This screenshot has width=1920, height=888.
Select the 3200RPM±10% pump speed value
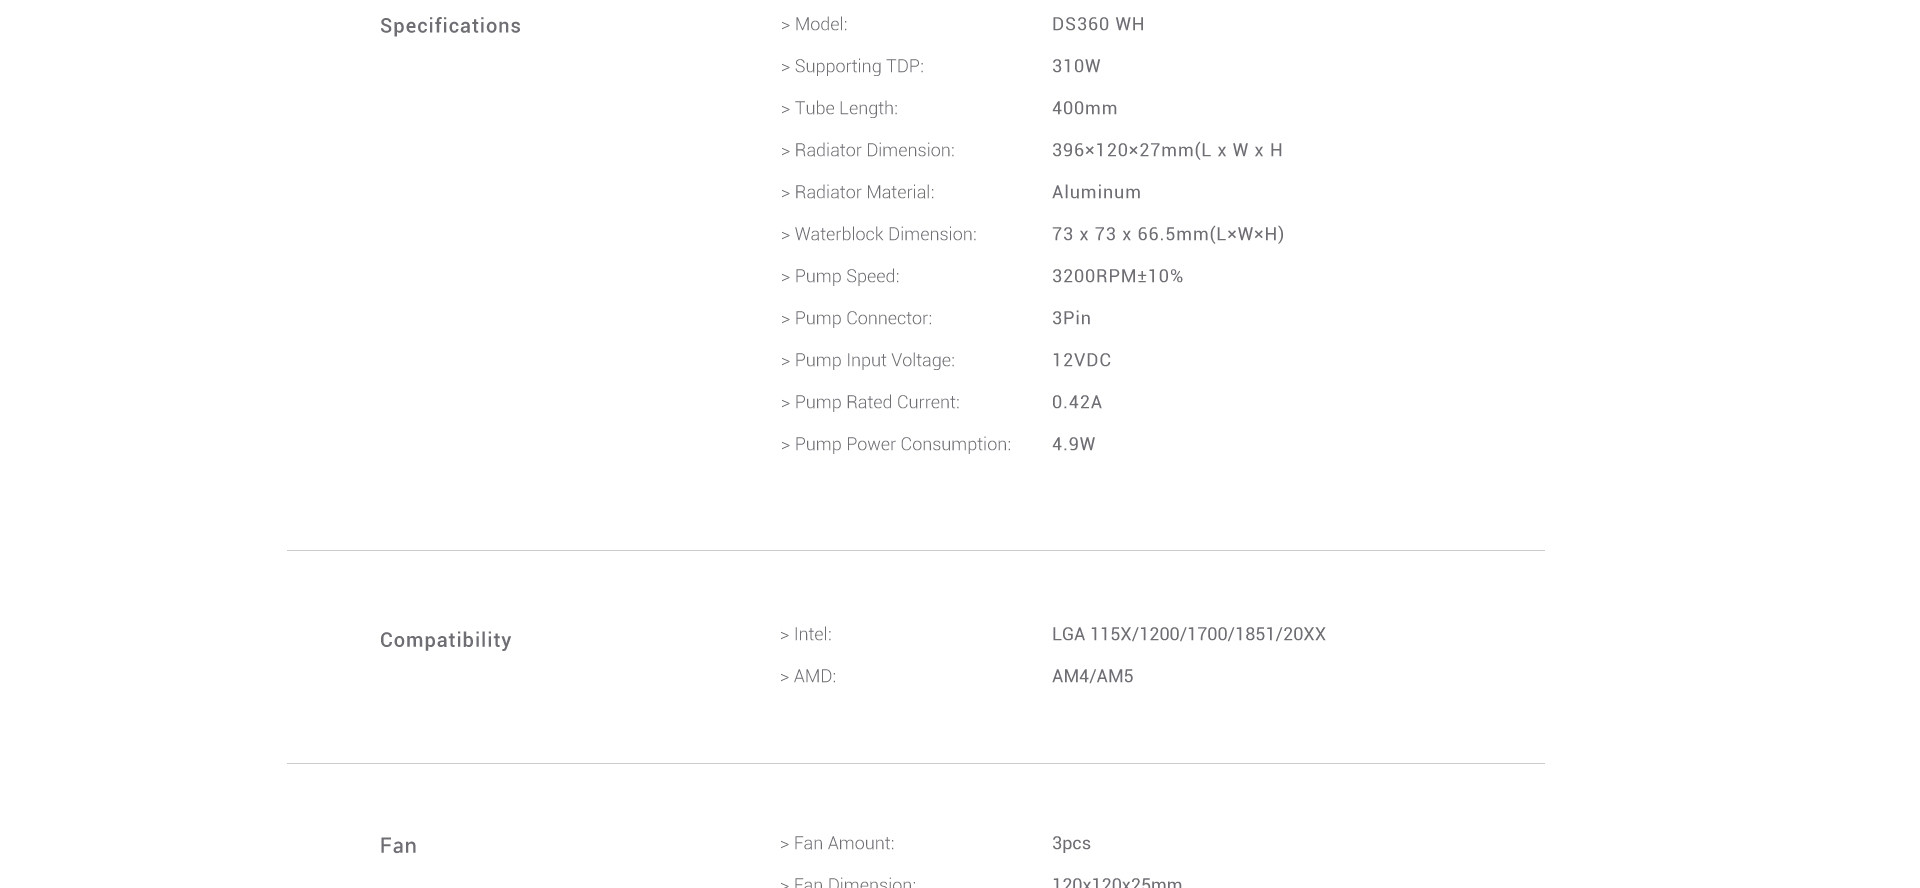pos(1117,276)
